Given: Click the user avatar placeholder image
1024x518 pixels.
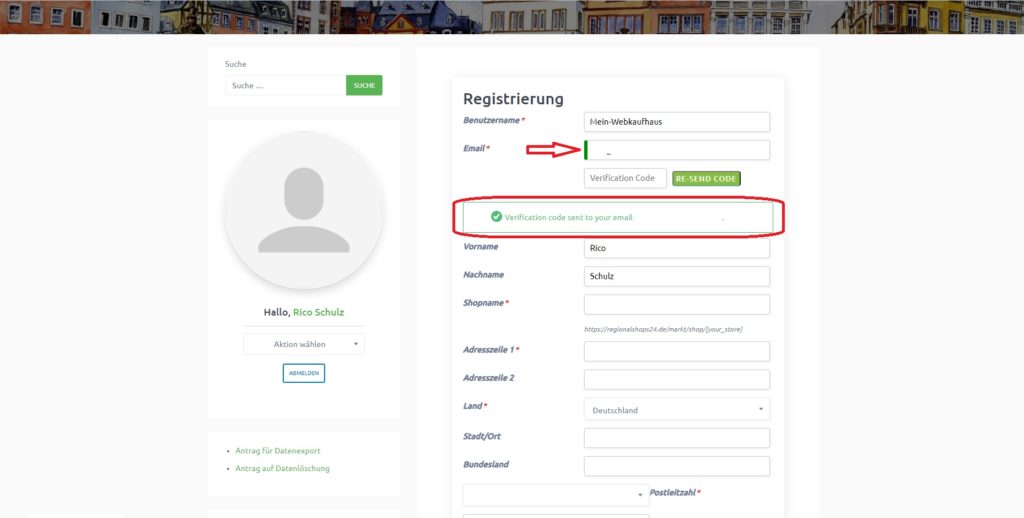Looking at the screenshot, I should click(x=304, y=210).
